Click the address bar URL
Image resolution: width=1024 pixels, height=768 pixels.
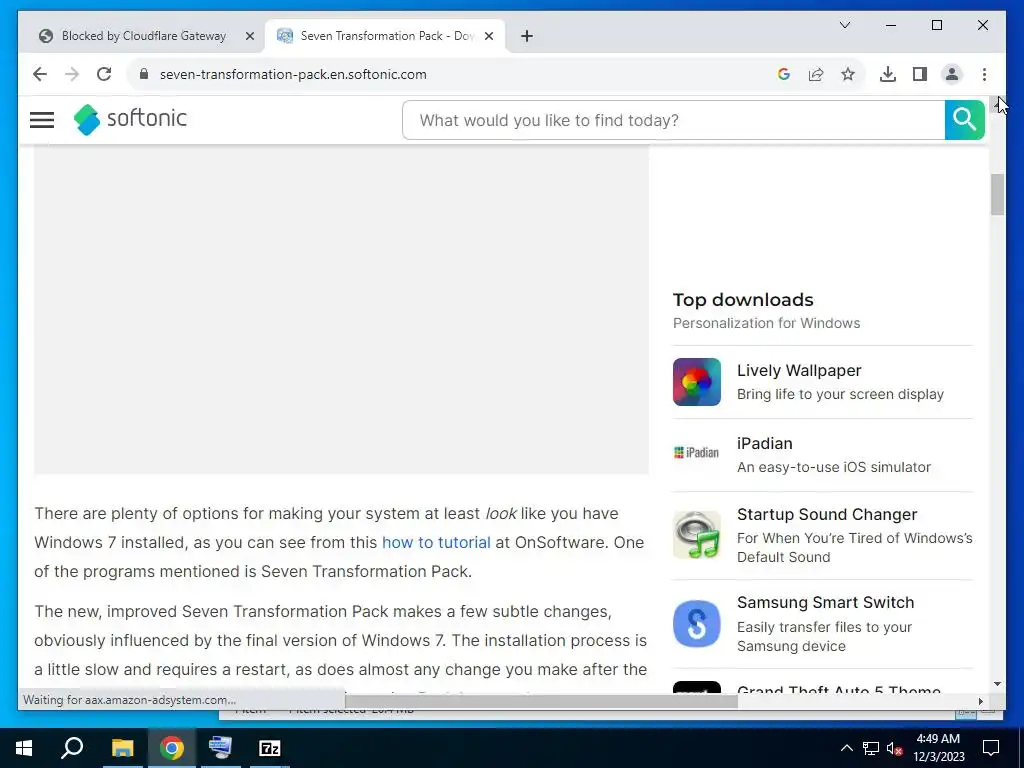293,74
